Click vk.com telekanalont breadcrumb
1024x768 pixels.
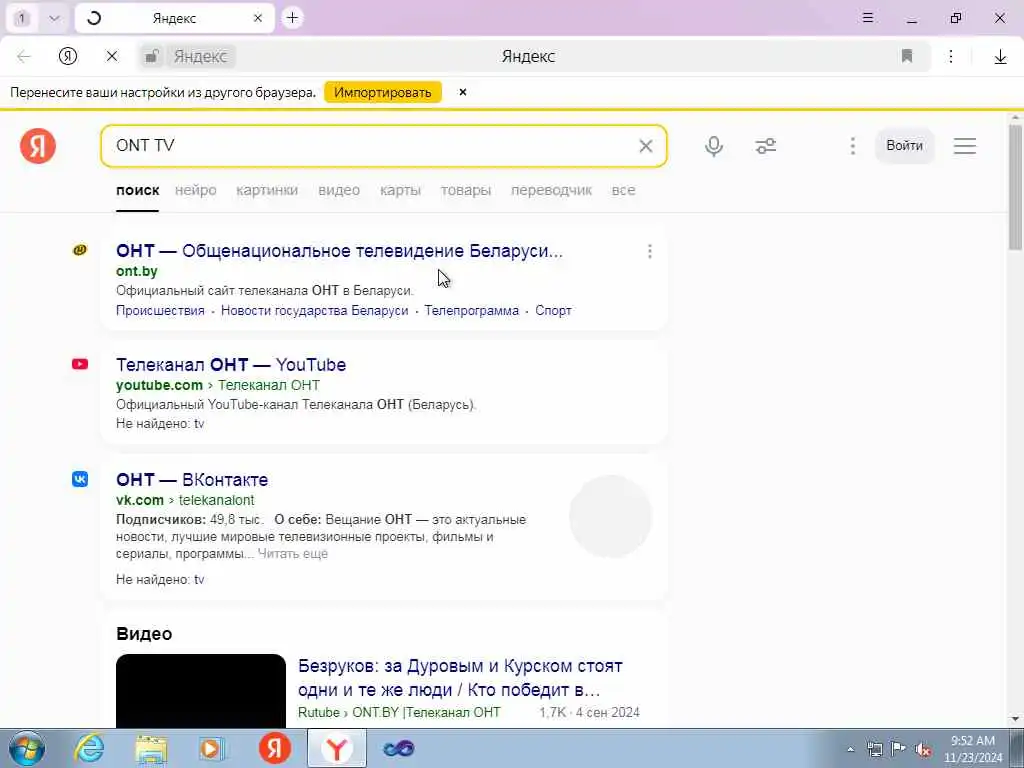185,500
